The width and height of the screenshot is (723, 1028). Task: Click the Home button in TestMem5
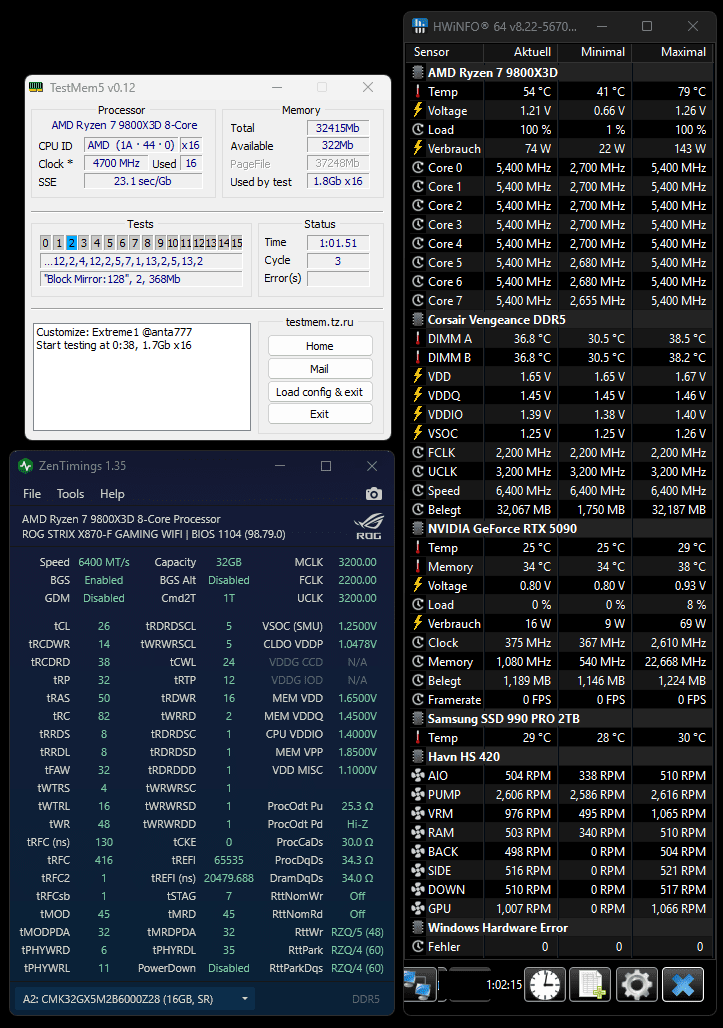(320, 346)
